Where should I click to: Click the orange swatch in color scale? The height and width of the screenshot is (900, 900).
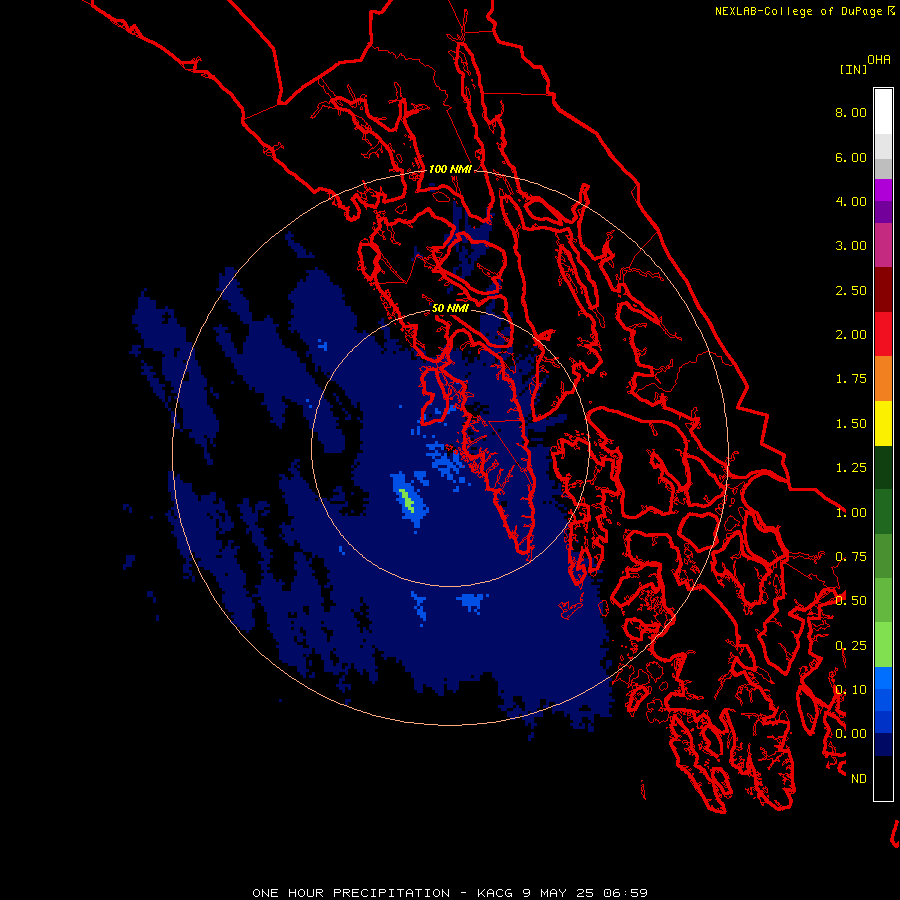pos(883,378)
